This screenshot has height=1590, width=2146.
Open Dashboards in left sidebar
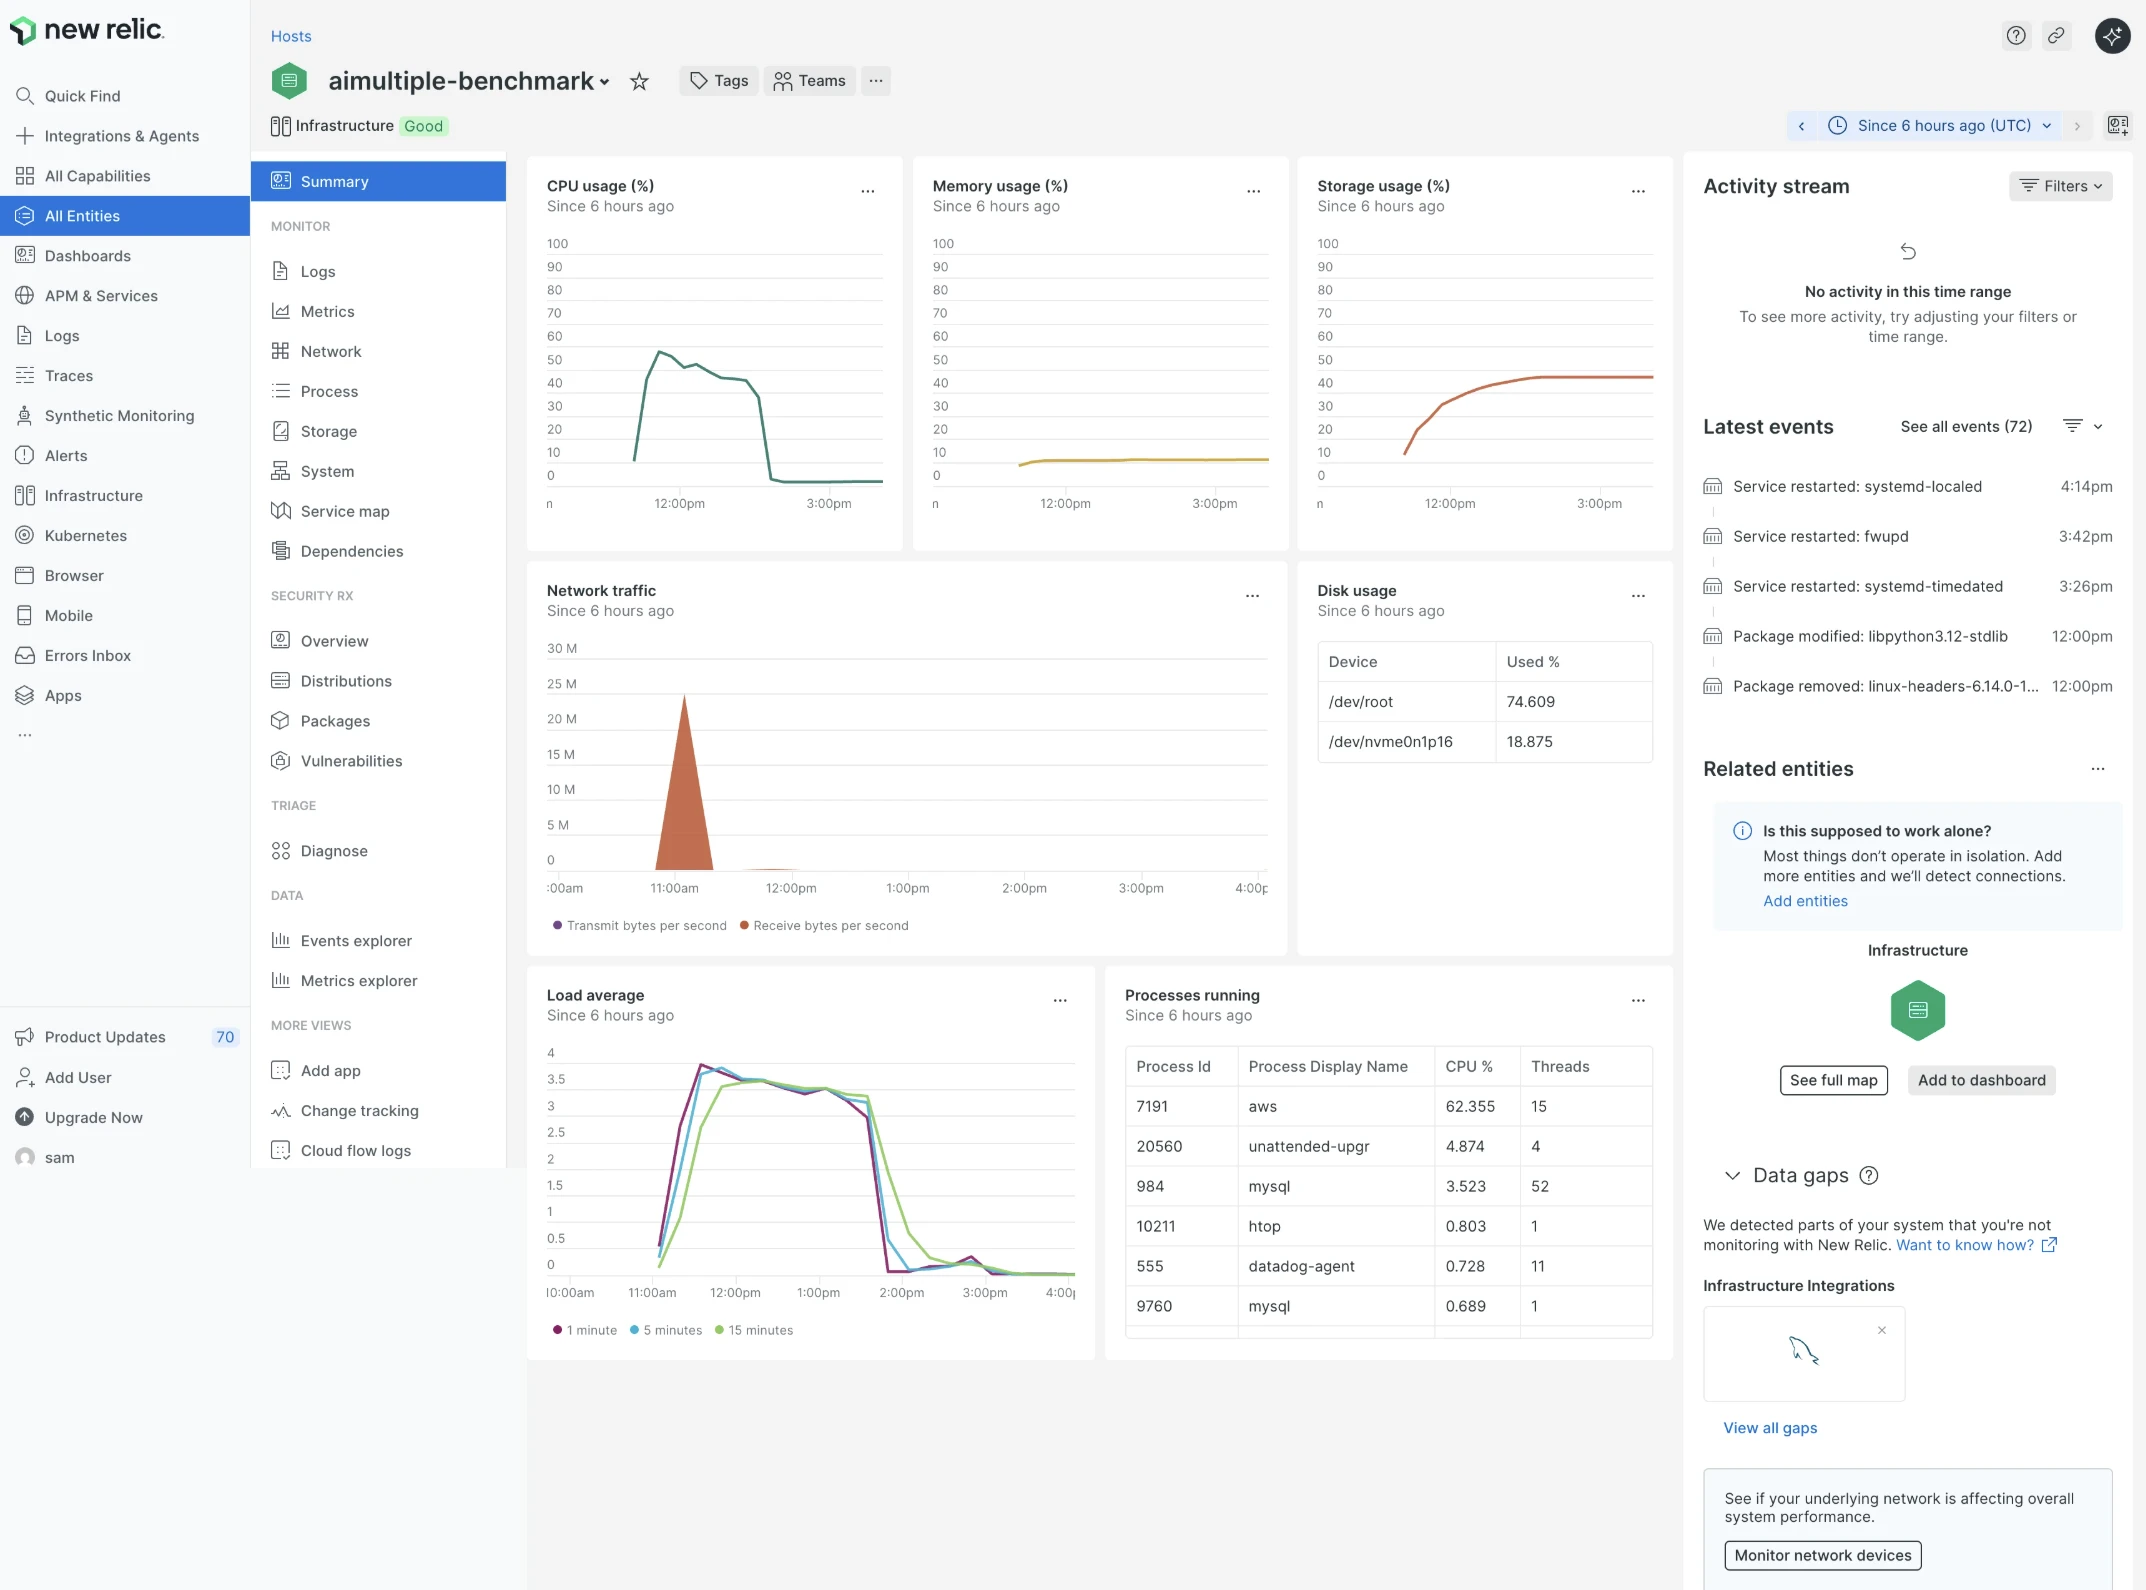tap(125, 256)
